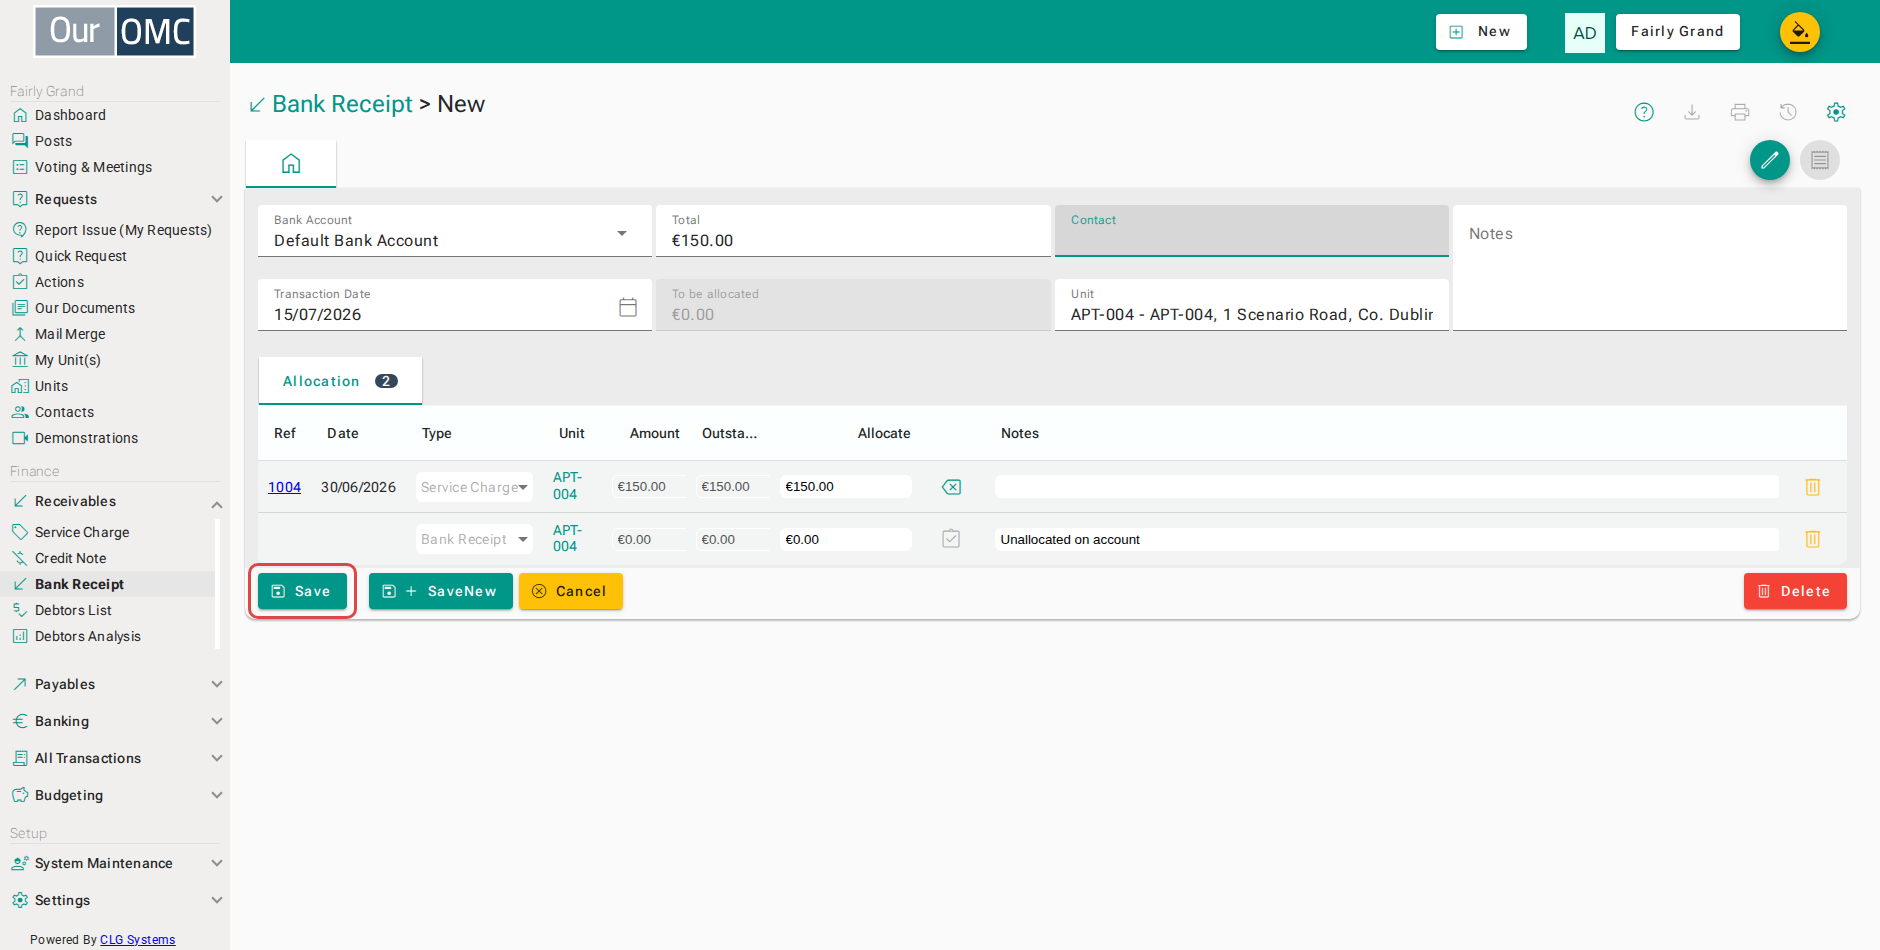
Task: Click the Contact input field
Action: (x=1252, y=231)
